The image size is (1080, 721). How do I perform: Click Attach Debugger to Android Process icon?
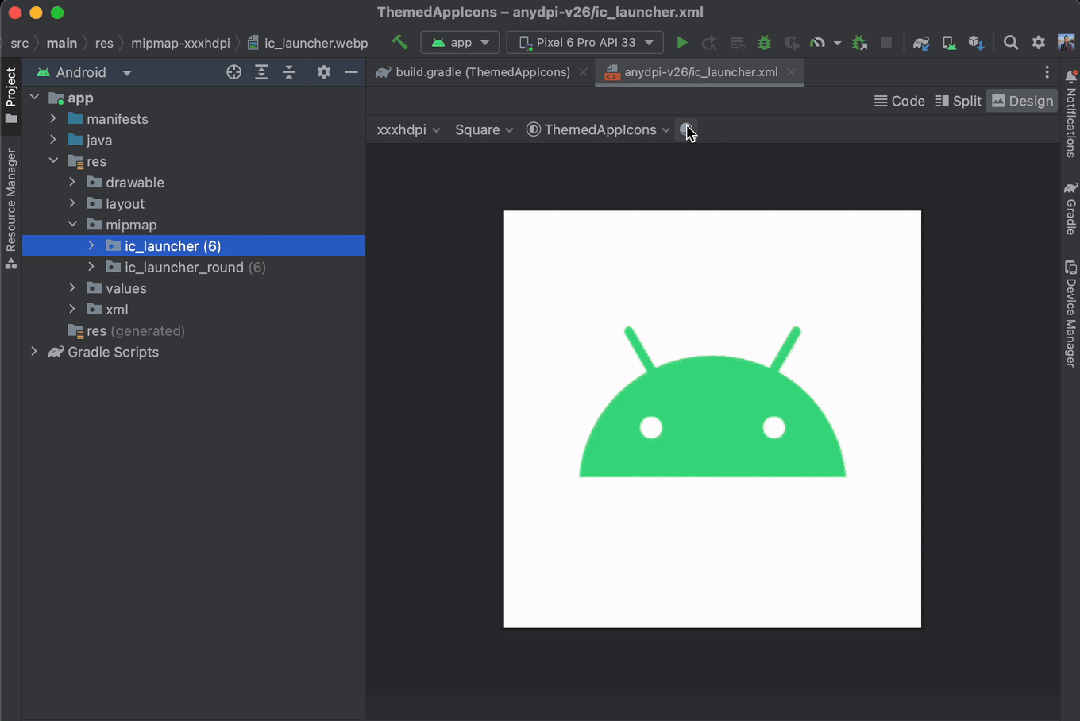point(860,43)
